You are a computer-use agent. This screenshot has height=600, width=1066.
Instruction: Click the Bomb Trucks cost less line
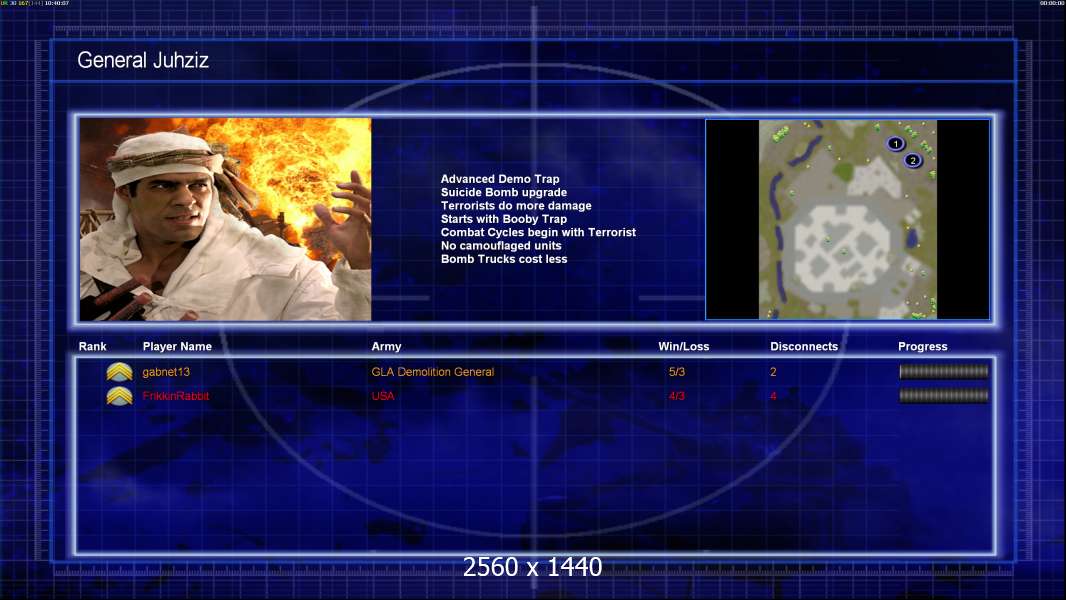504,259
